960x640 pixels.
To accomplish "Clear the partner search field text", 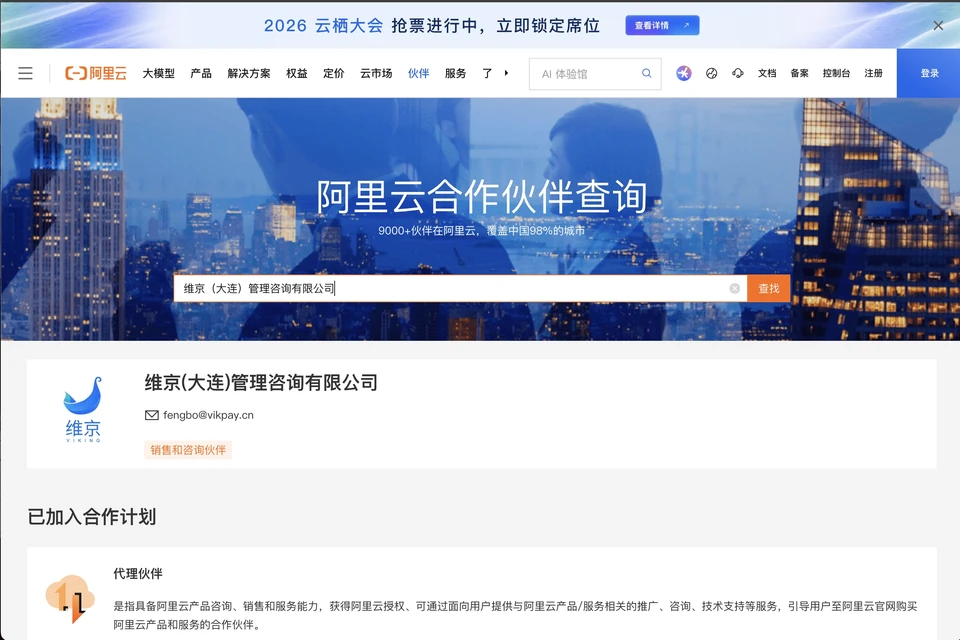I will [x=735, y=288].
